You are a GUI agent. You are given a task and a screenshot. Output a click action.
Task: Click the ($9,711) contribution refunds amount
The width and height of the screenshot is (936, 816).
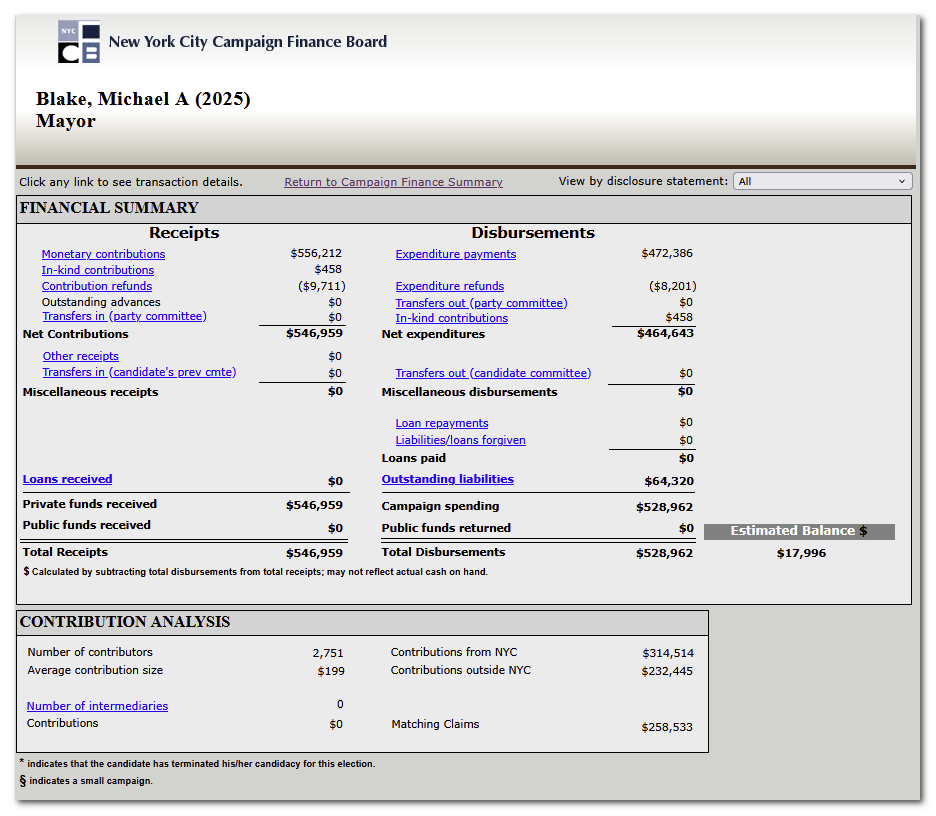[x=322, y=286]
